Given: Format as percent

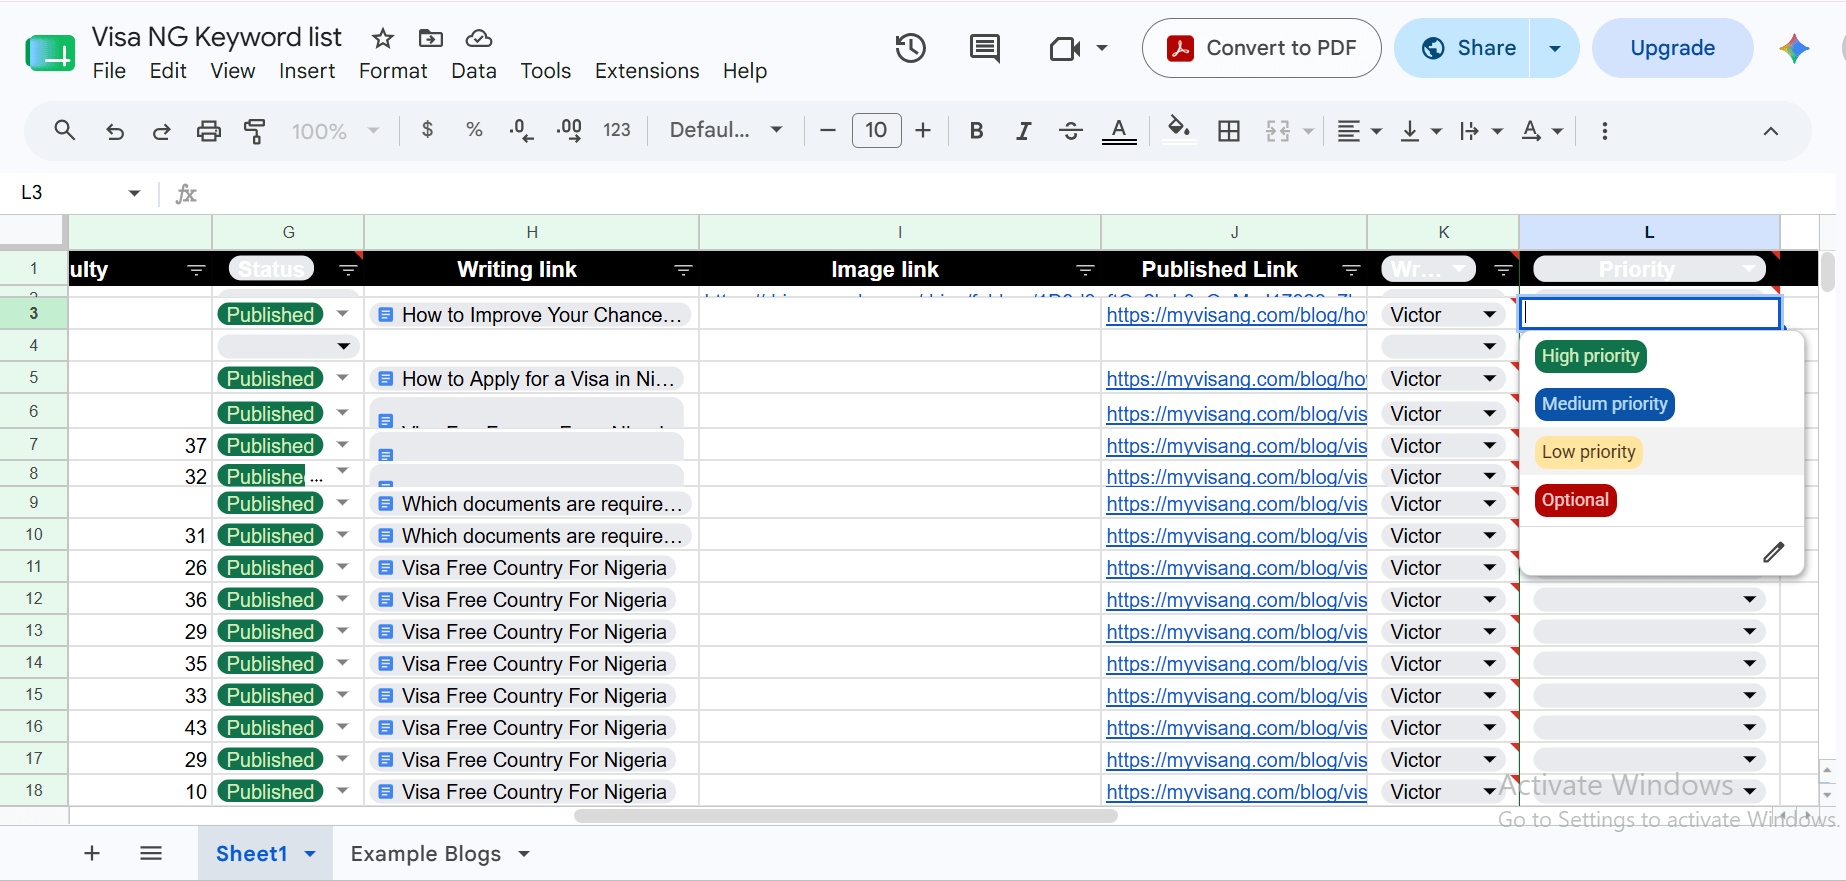Looking at the screenshot, I should [474, 130].
